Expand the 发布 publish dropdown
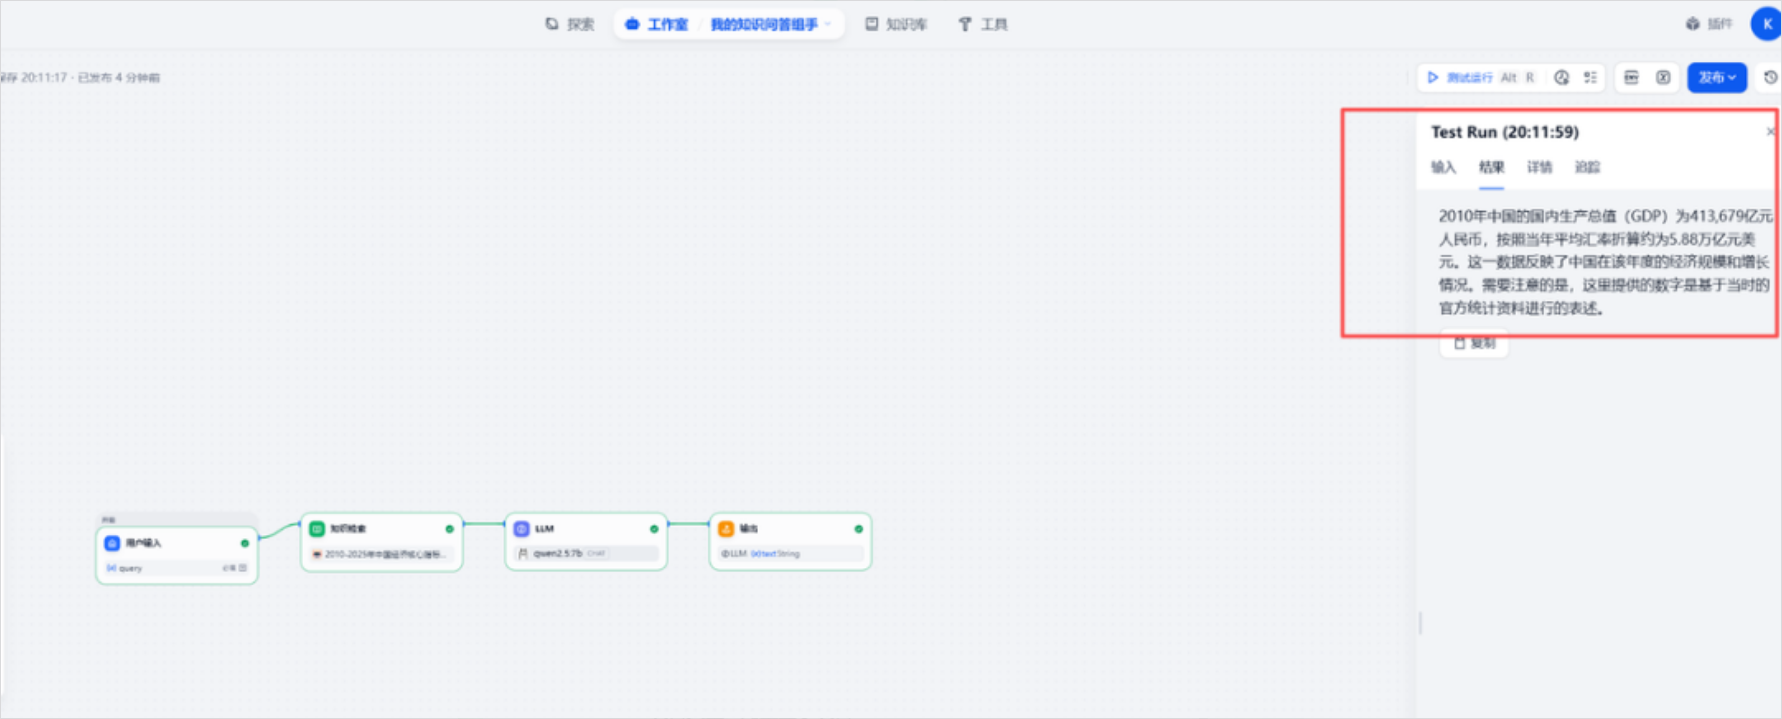This screenshot has width=1782, height=719. pos(1717,77)
